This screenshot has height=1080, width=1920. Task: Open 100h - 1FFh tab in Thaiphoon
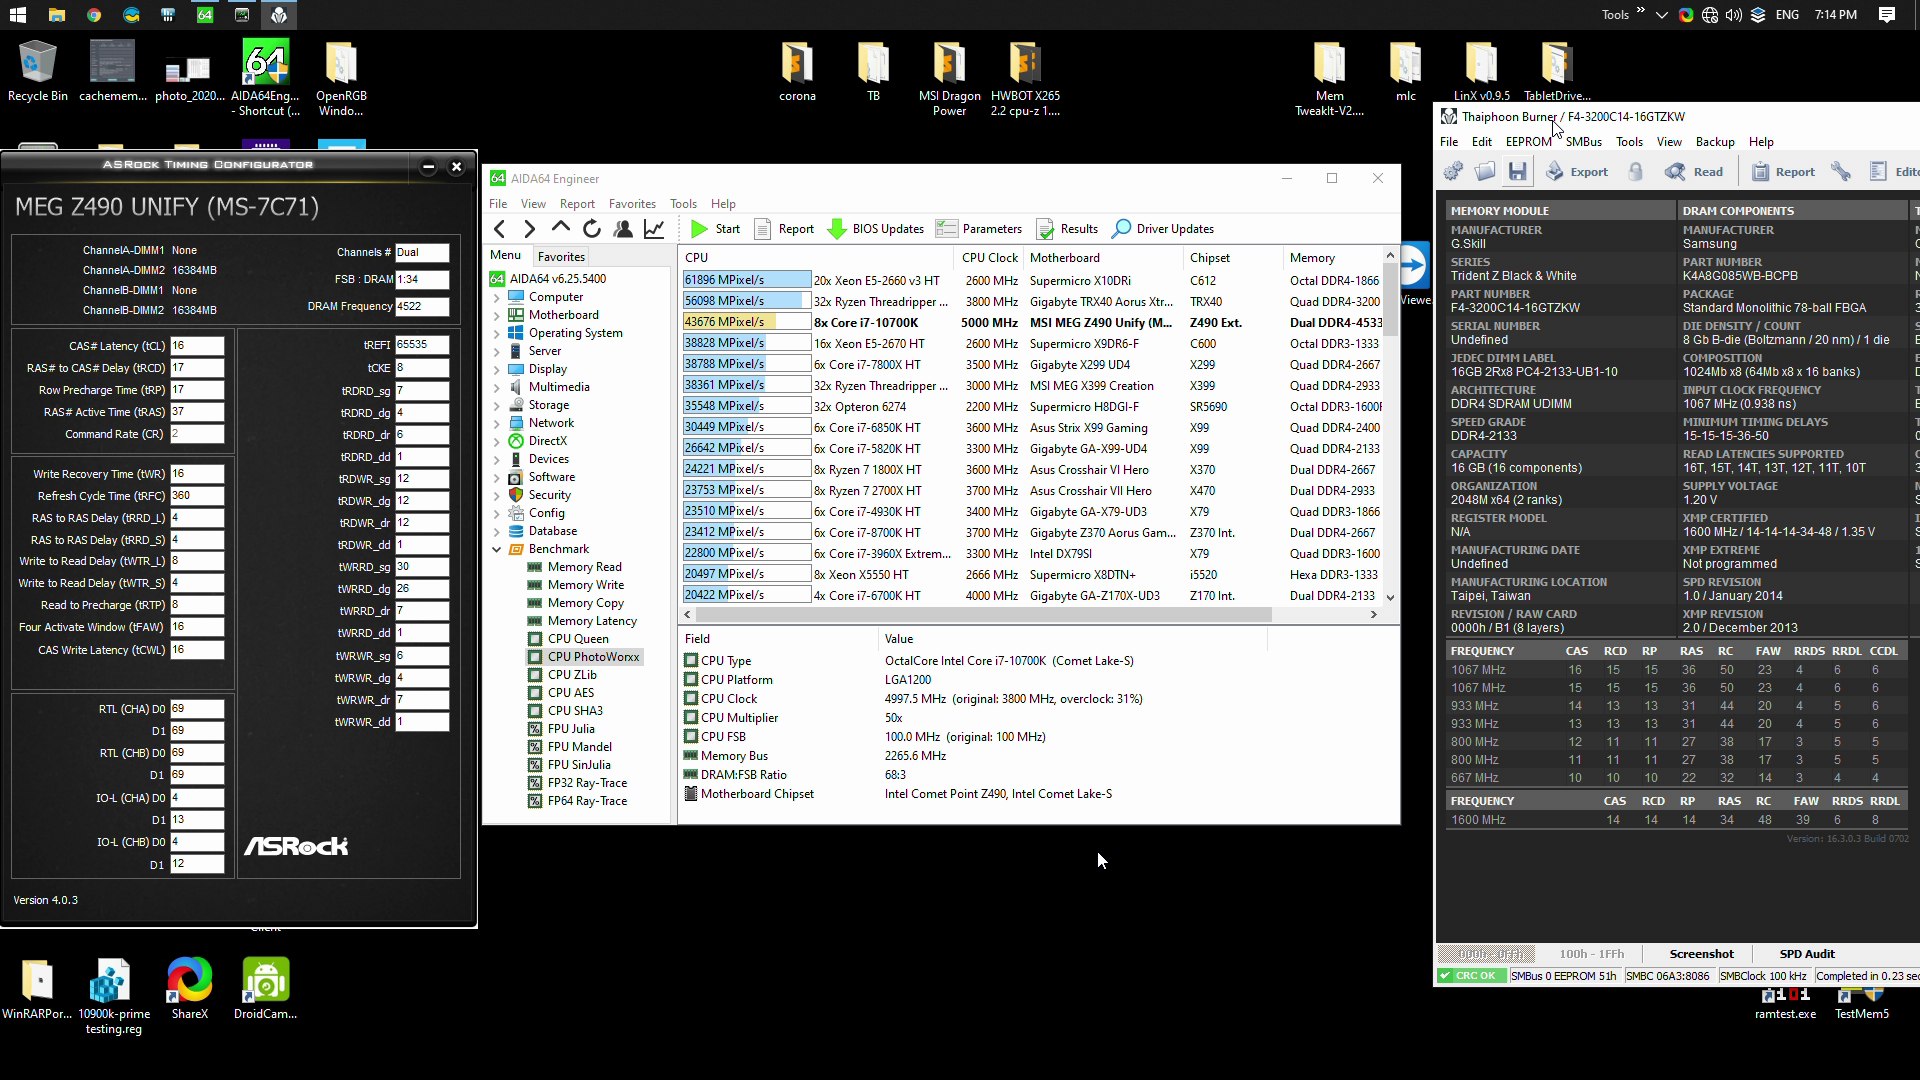click(1591, 954)
